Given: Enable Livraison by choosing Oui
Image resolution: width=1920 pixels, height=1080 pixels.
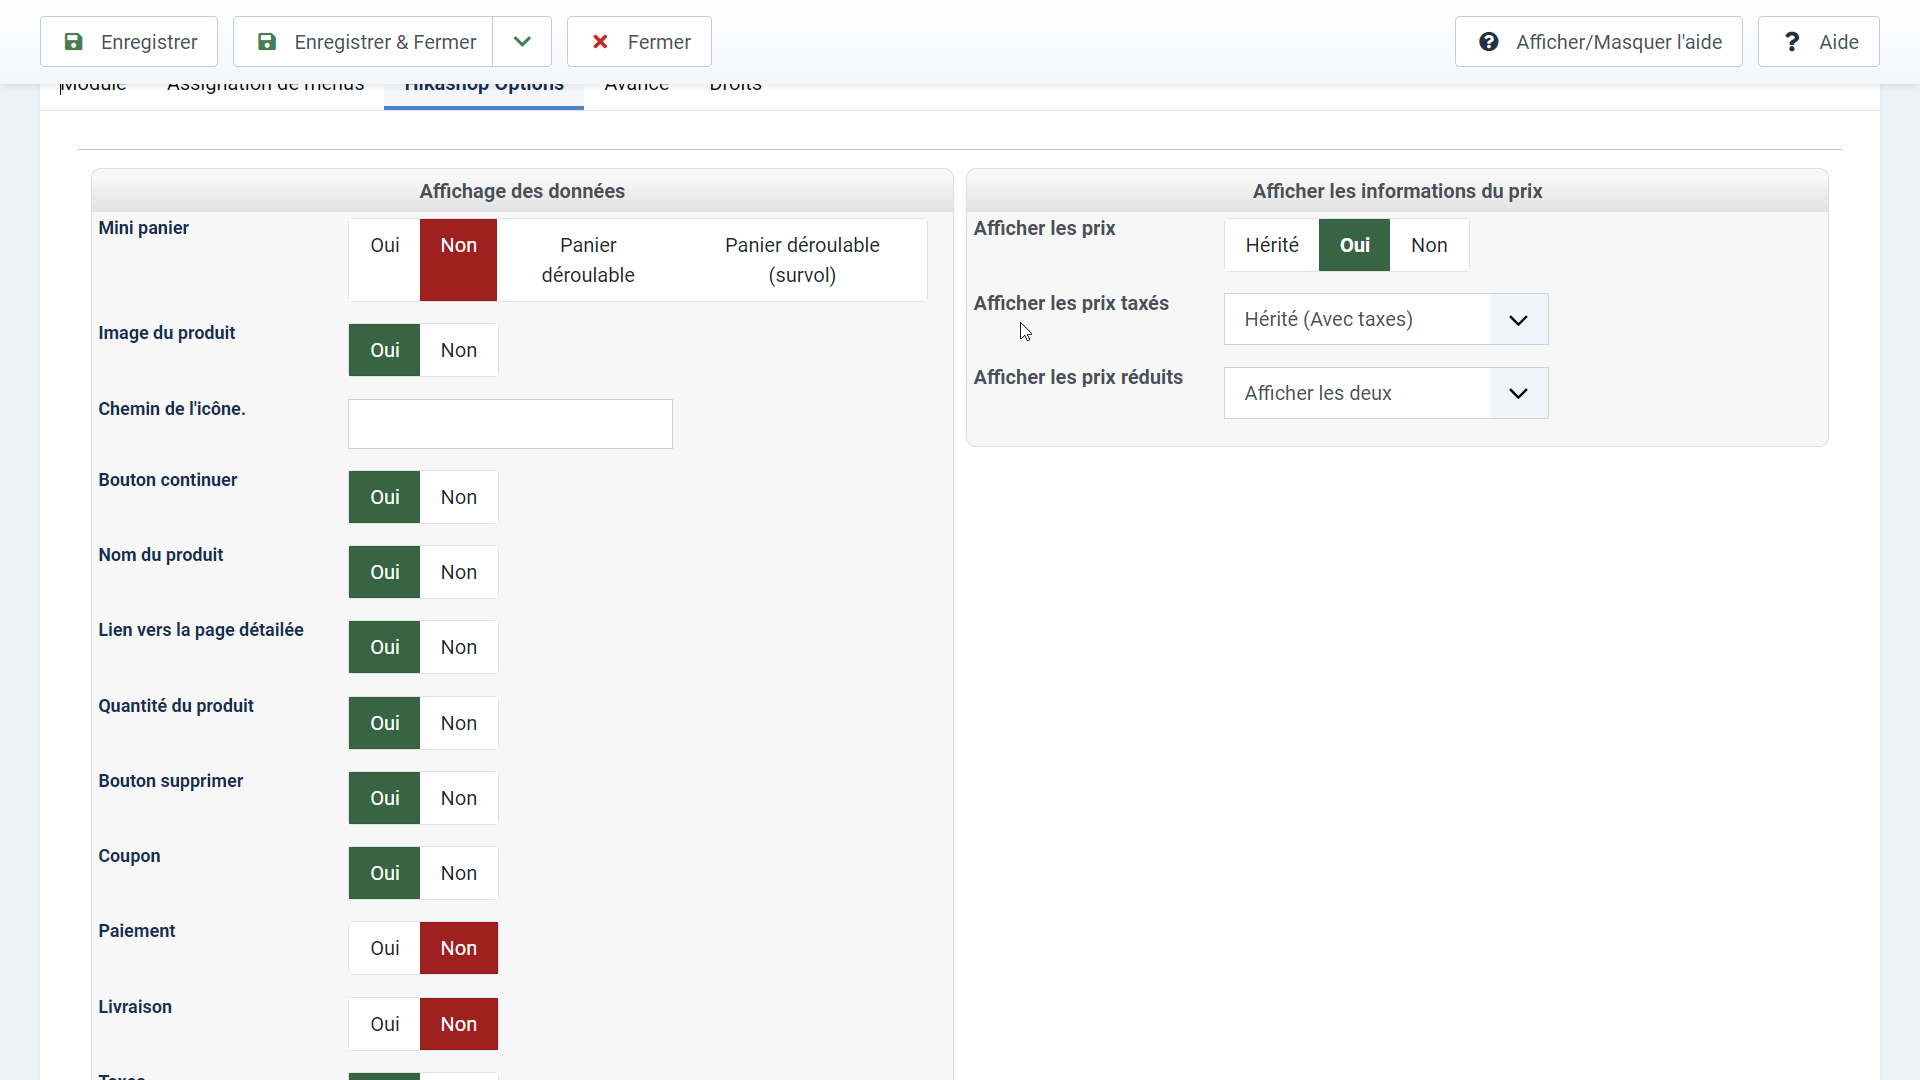Looking at the screenshot, I should coord(384,1024).
